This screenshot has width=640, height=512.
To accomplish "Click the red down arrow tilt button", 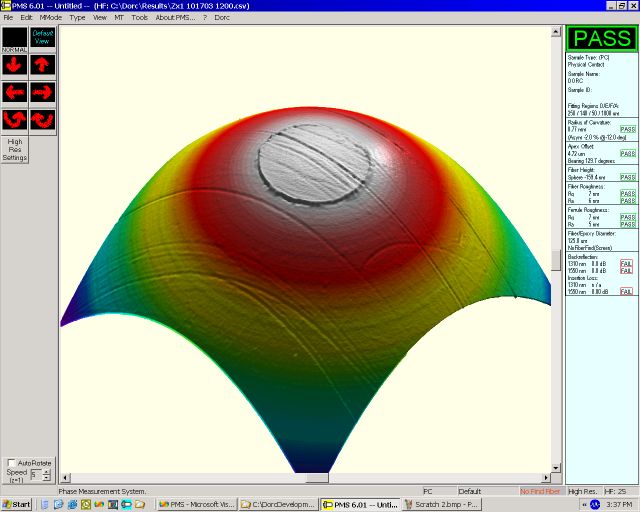I will [x=15, y=66].
